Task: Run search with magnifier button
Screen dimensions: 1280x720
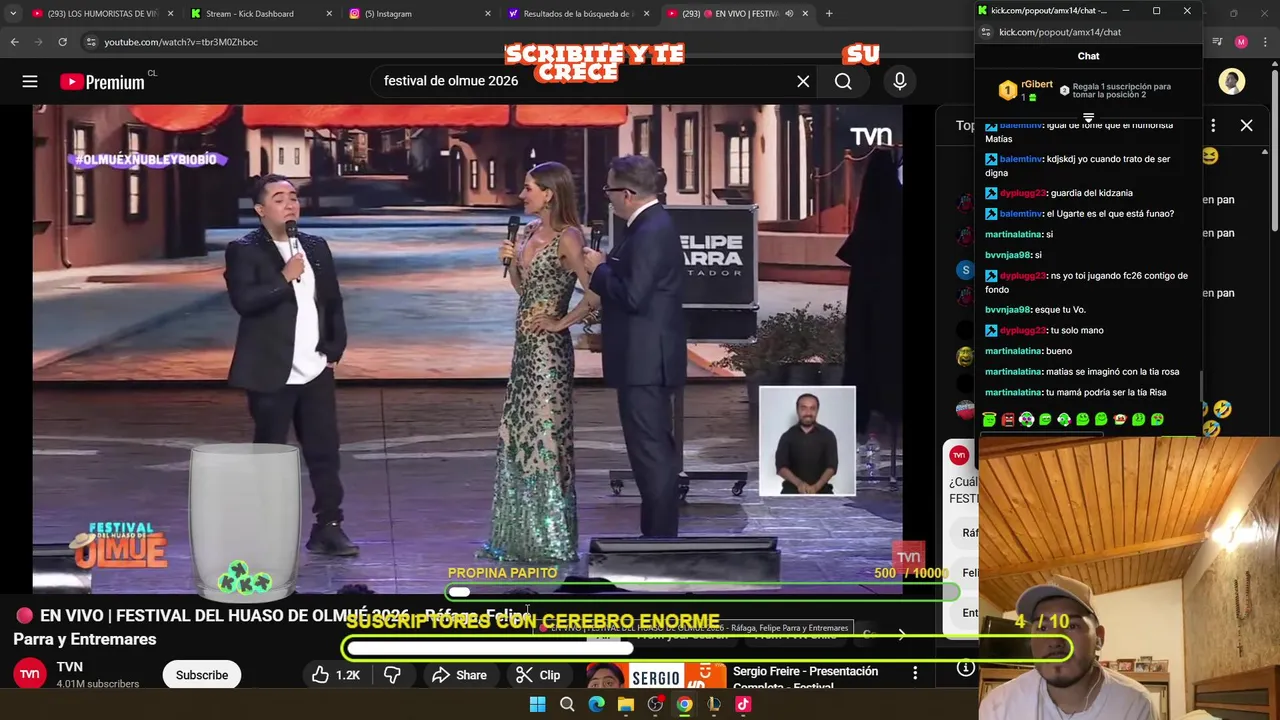Action: [843, 81]
